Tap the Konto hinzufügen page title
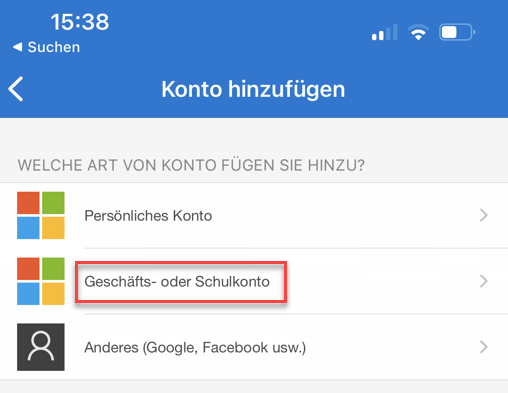Image resolution: width=508 pixels, height=393 pixels. [x=253, y=89]
